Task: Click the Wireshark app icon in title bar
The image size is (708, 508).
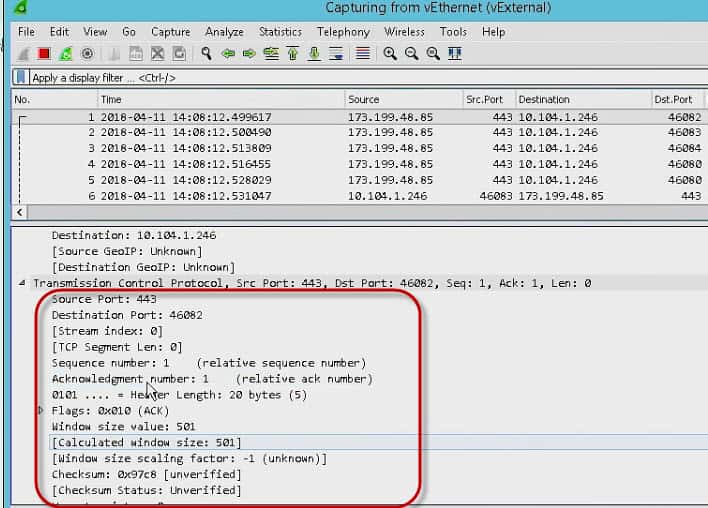Action: point(21,7)
